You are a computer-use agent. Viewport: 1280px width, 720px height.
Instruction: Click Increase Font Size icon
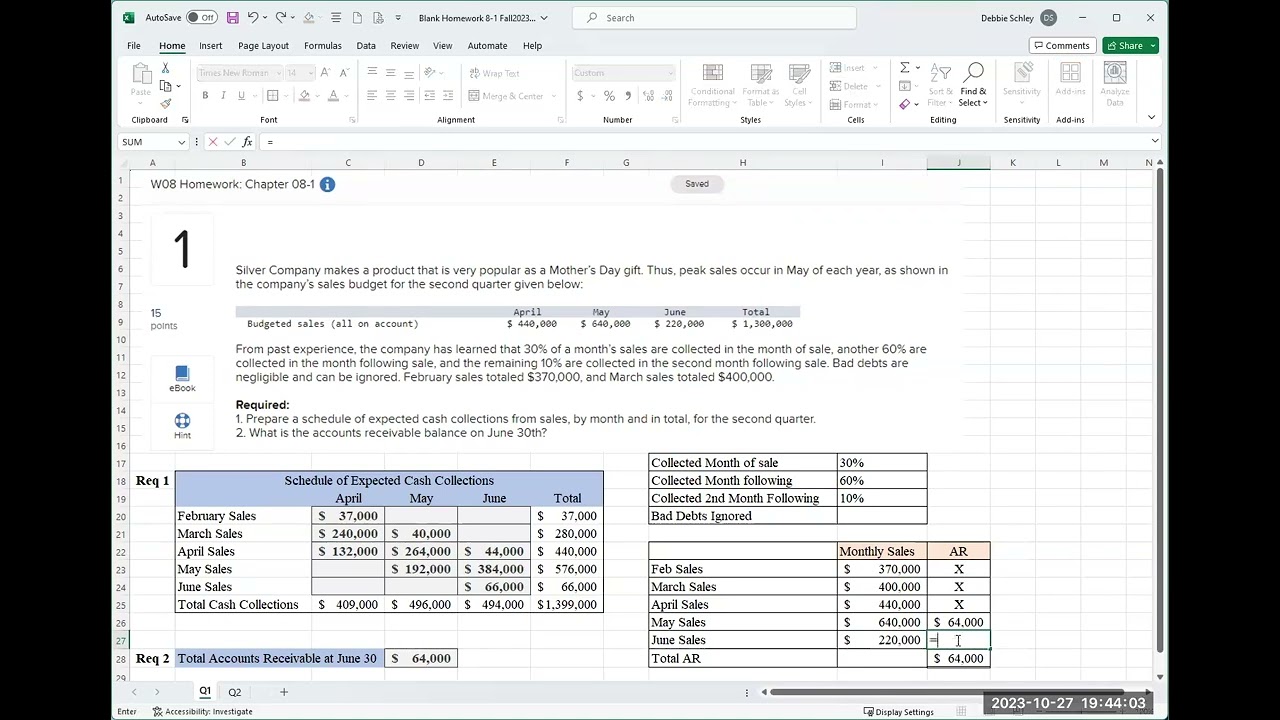point(325,73)
